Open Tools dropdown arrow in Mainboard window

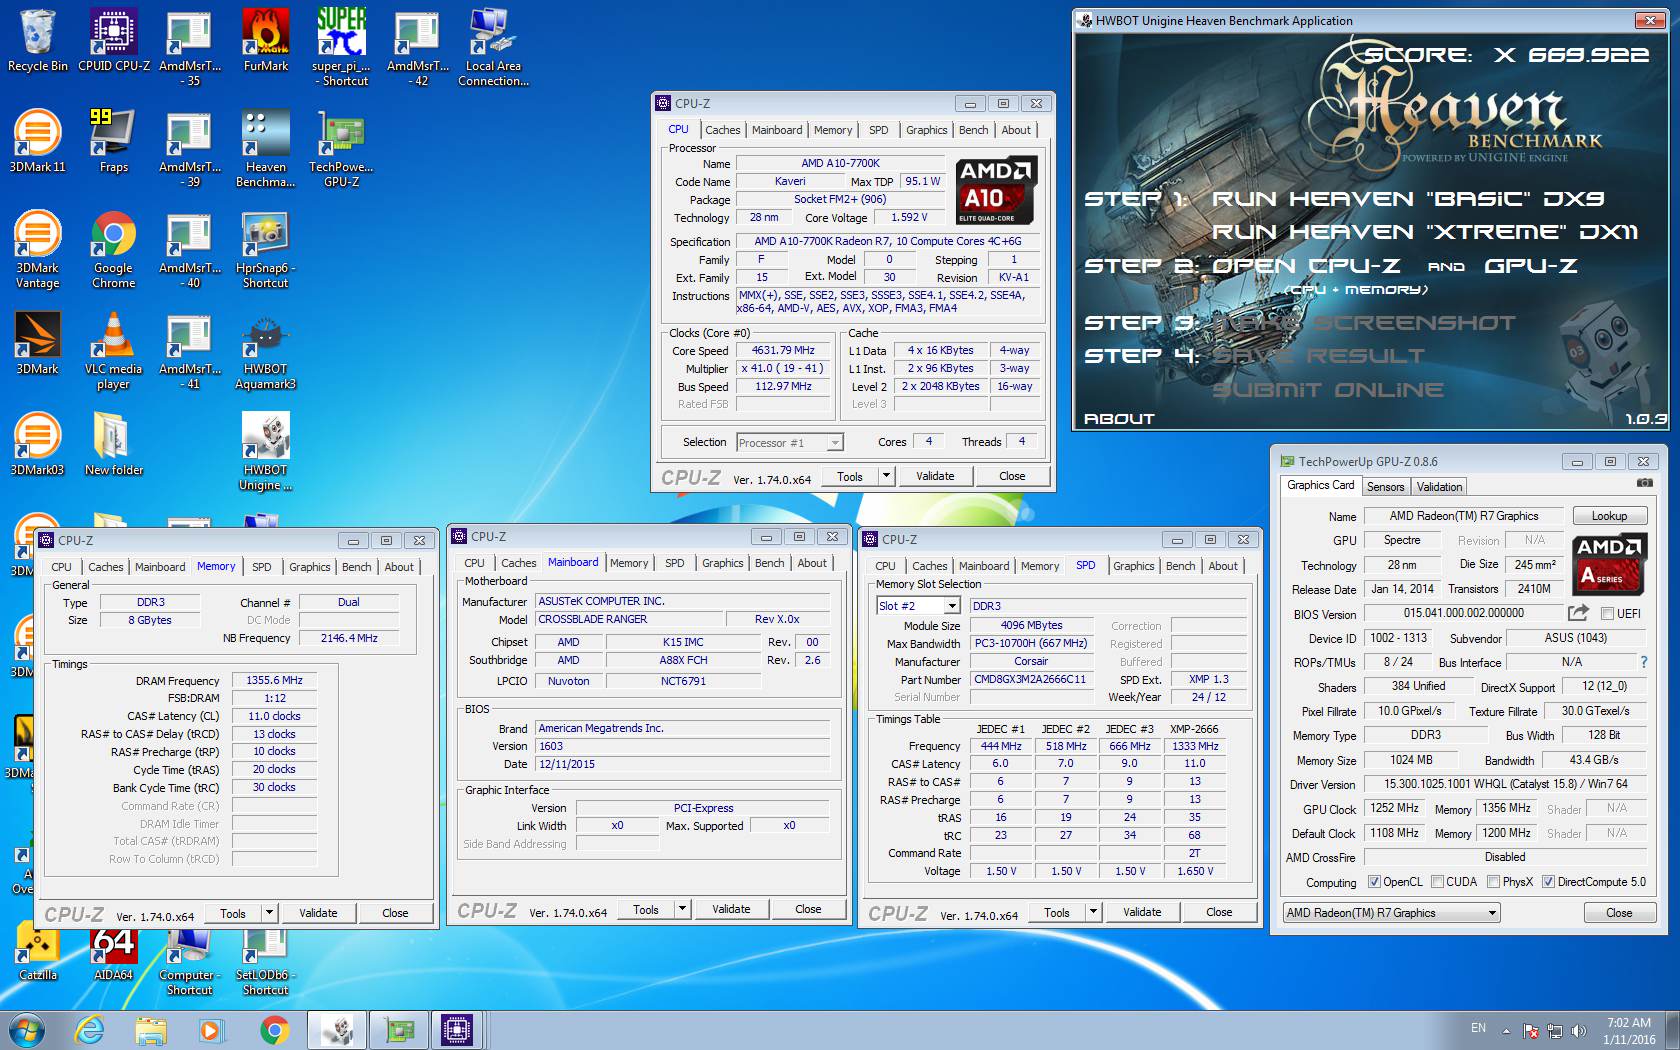682,909
